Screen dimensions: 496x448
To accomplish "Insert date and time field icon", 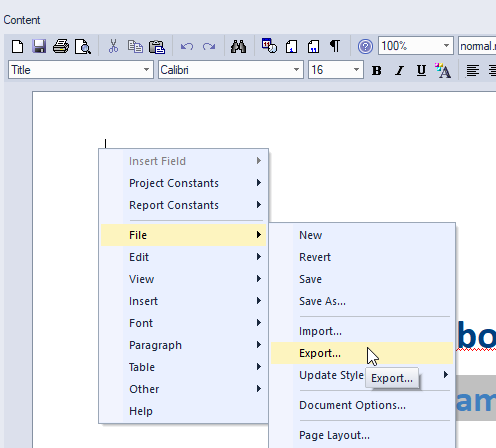I will tap(269, 46).
